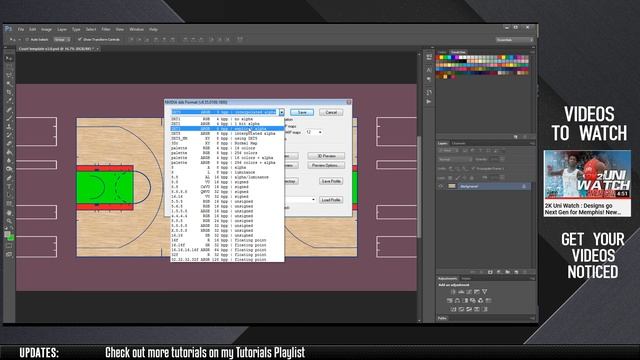Select the Eraser tool
The image size is (640, 360).
[9, 144]
